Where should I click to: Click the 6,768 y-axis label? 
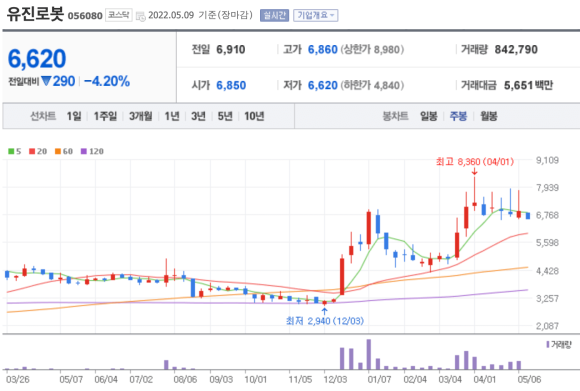tap(547, 215)
